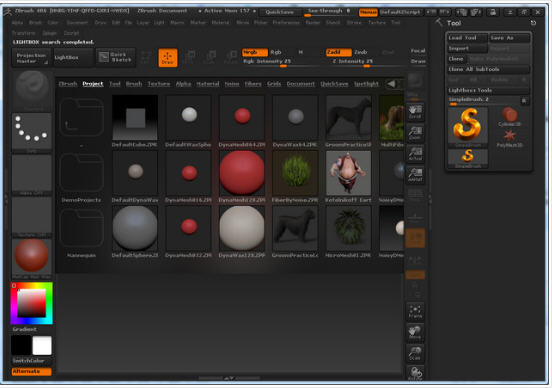
Task: Click the main color picker square
Action: [x=32, y=303]
